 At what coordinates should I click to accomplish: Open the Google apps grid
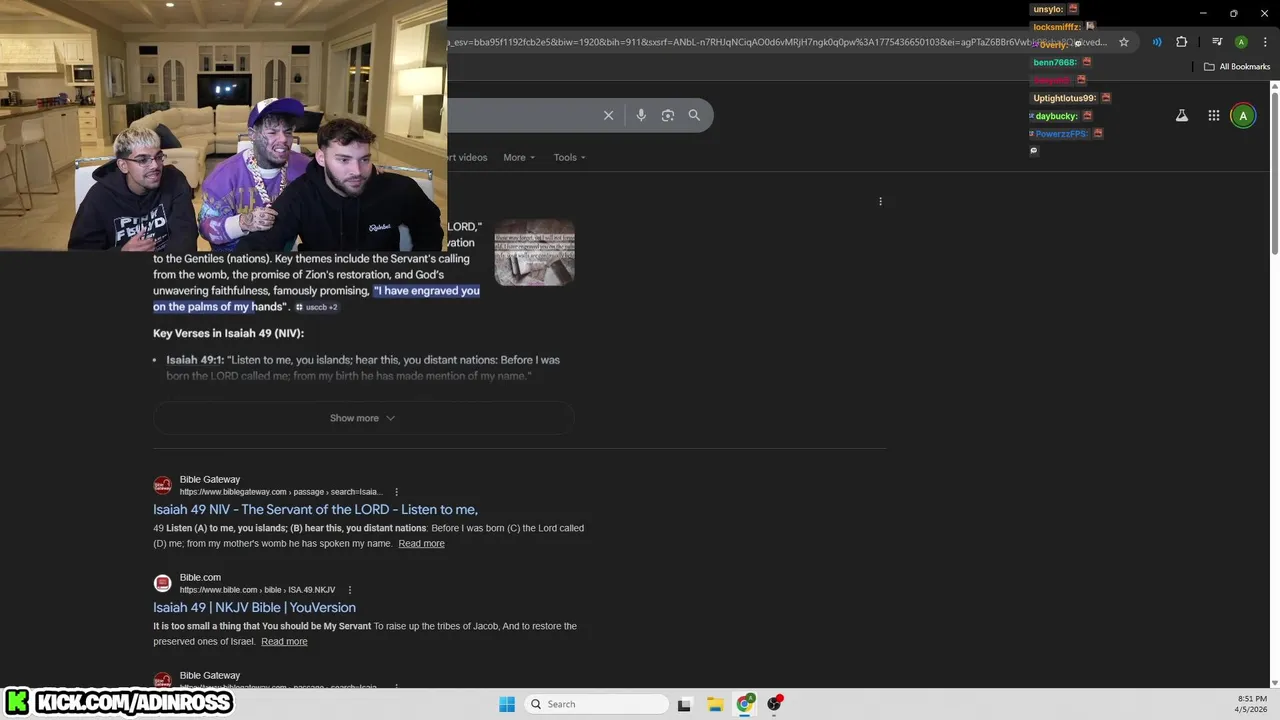point(1214,116)
